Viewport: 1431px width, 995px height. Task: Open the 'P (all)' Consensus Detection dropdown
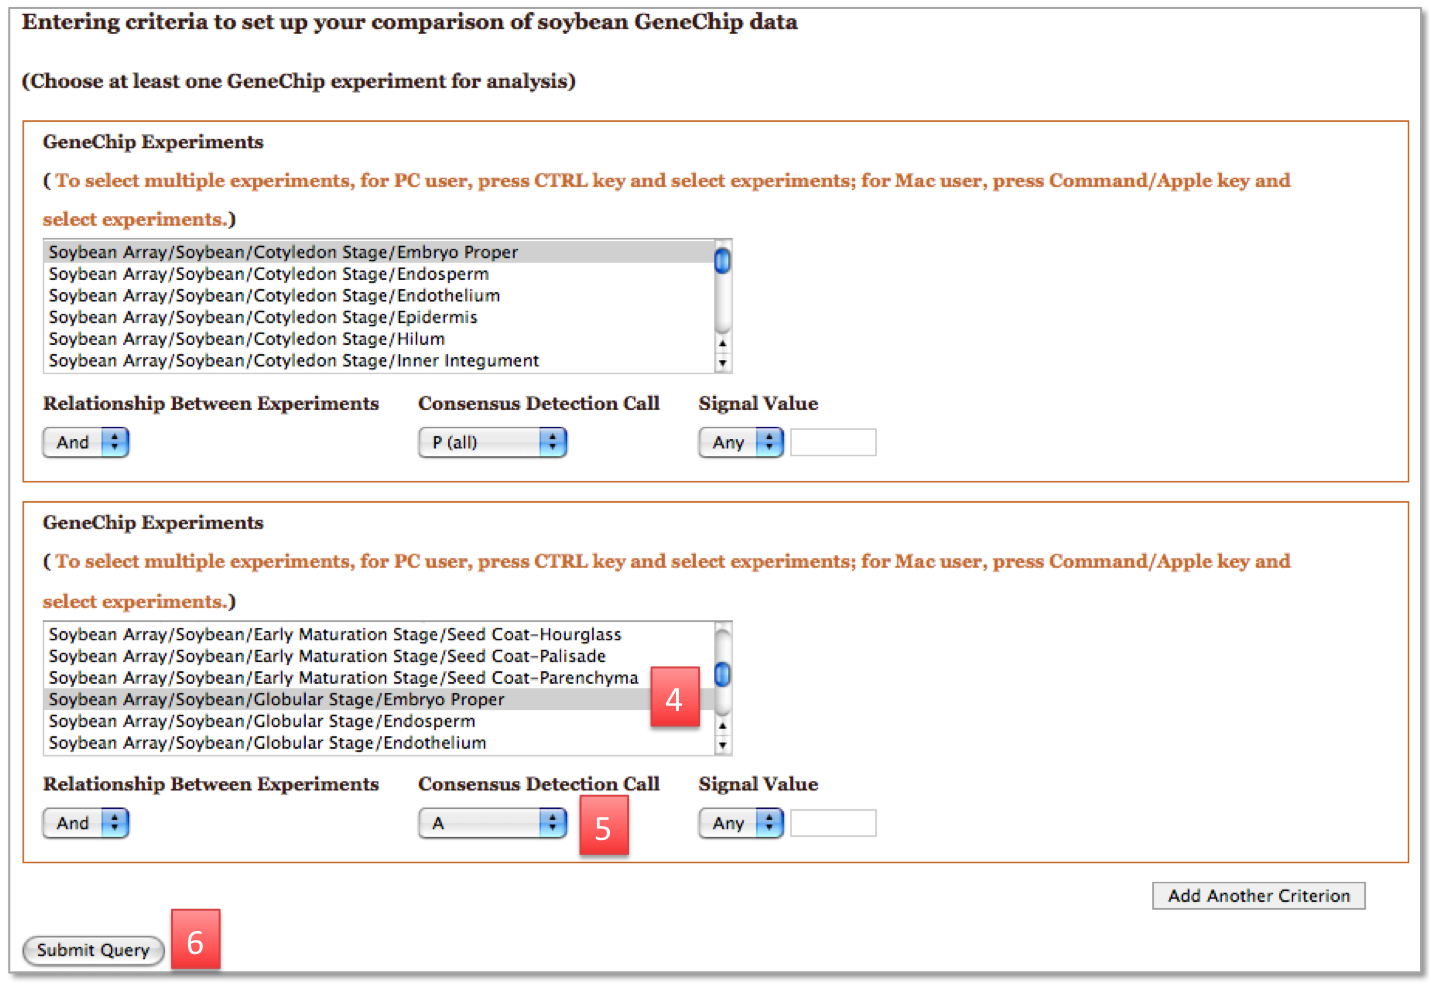click(x=492, y=442)
